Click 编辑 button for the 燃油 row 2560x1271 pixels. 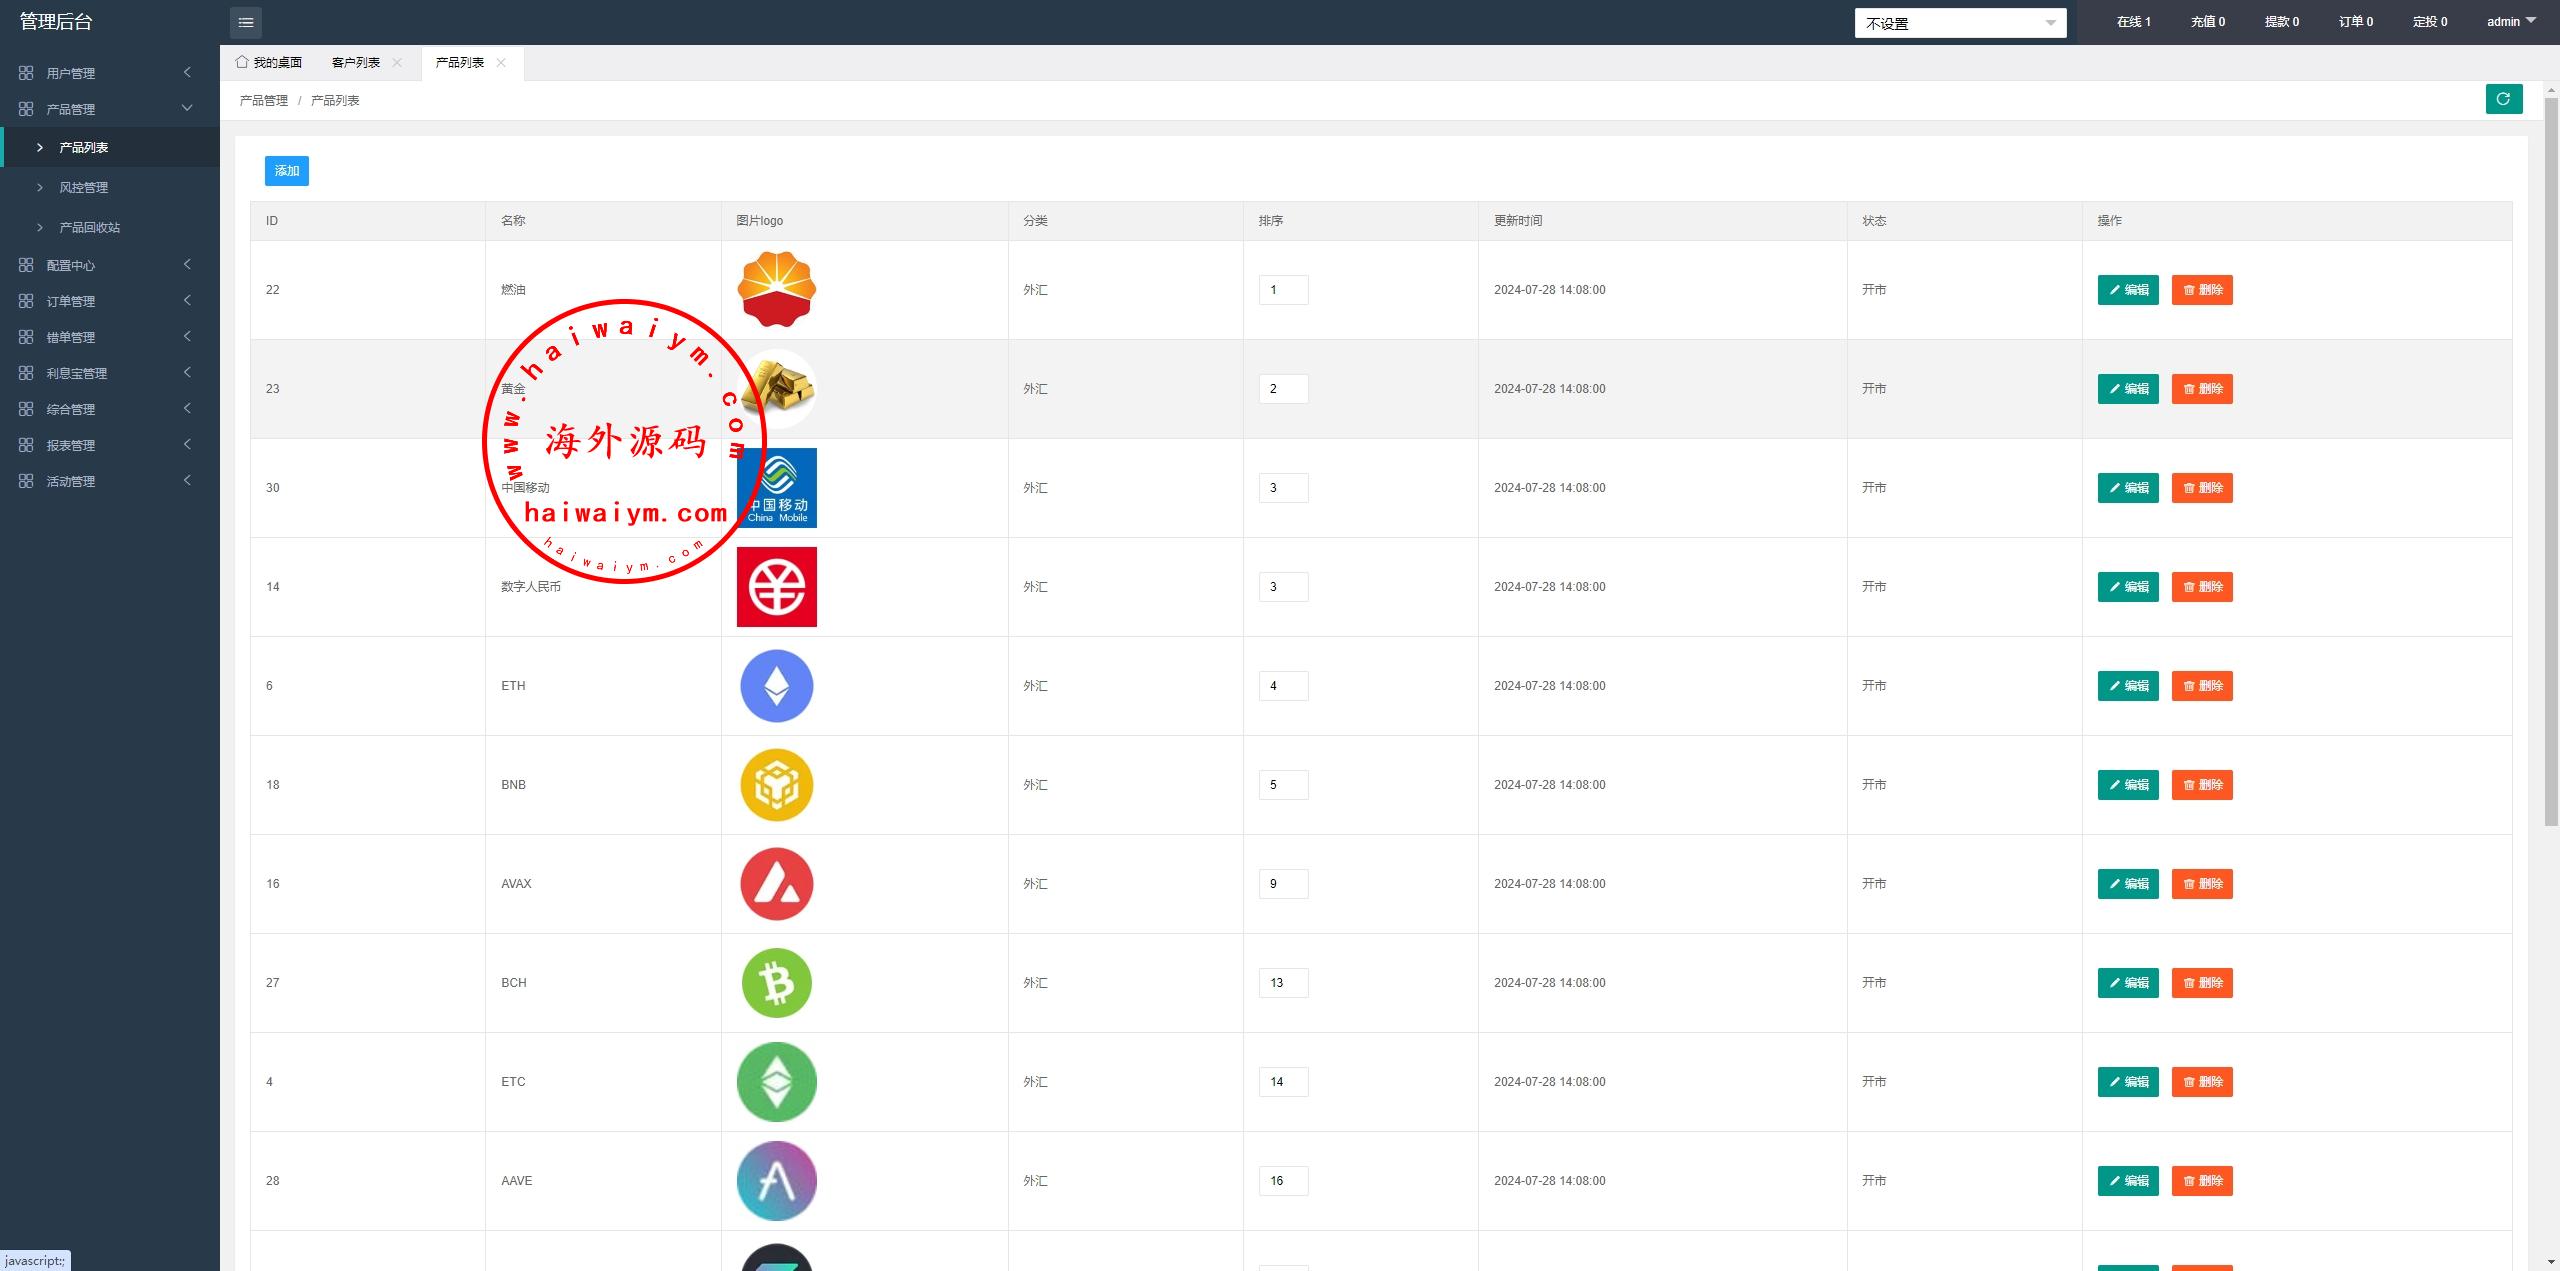tap(2127, 290)
